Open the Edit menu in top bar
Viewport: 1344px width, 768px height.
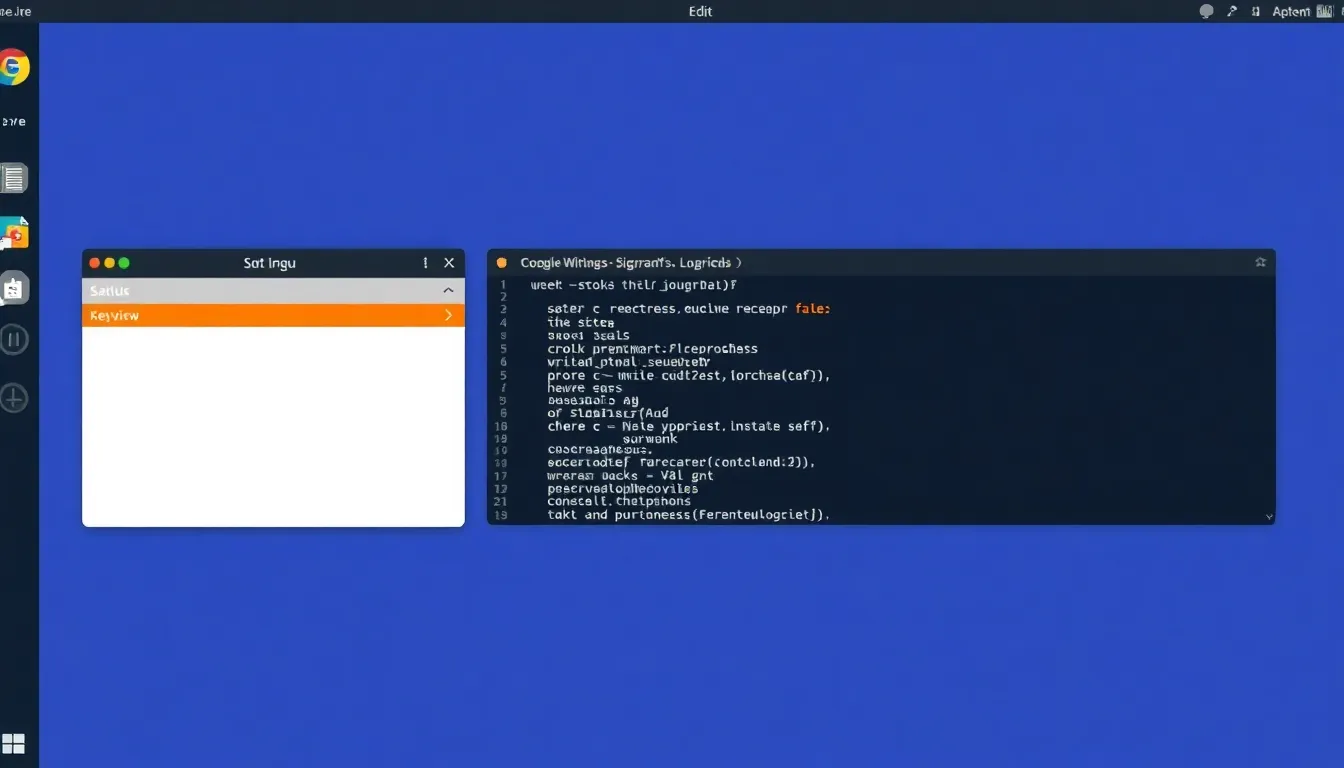[x=701, y=11]
